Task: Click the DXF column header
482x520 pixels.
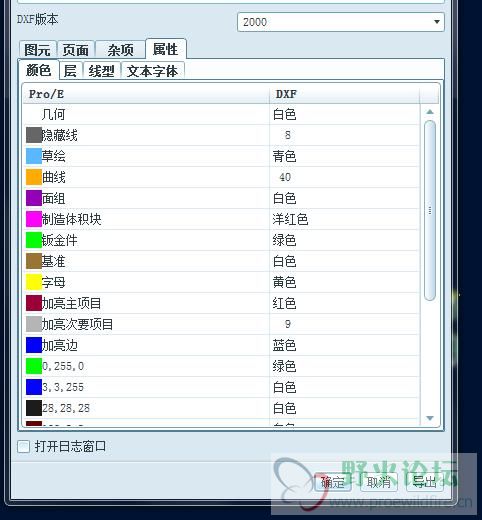Action: click(x=344, y=94)
